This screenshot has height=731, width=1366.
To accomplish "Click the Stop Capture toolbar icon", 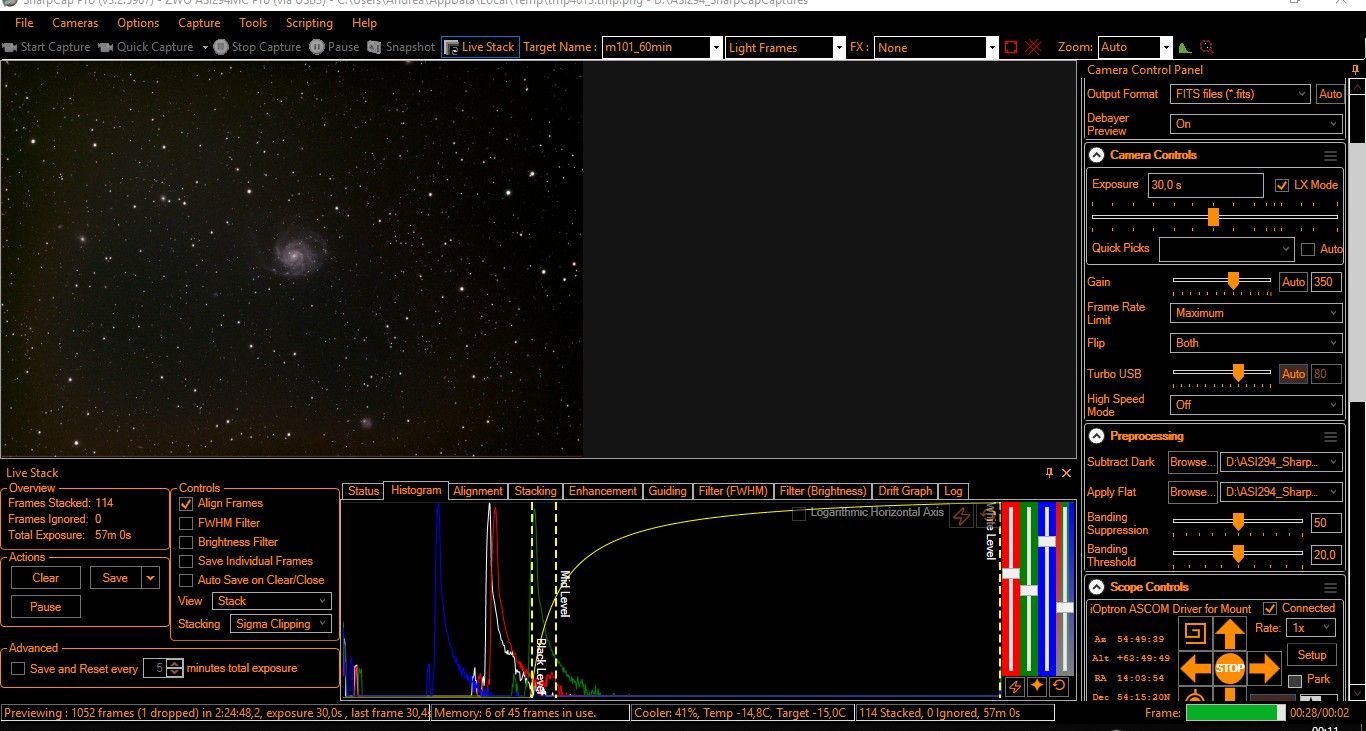I will [220, 47].
